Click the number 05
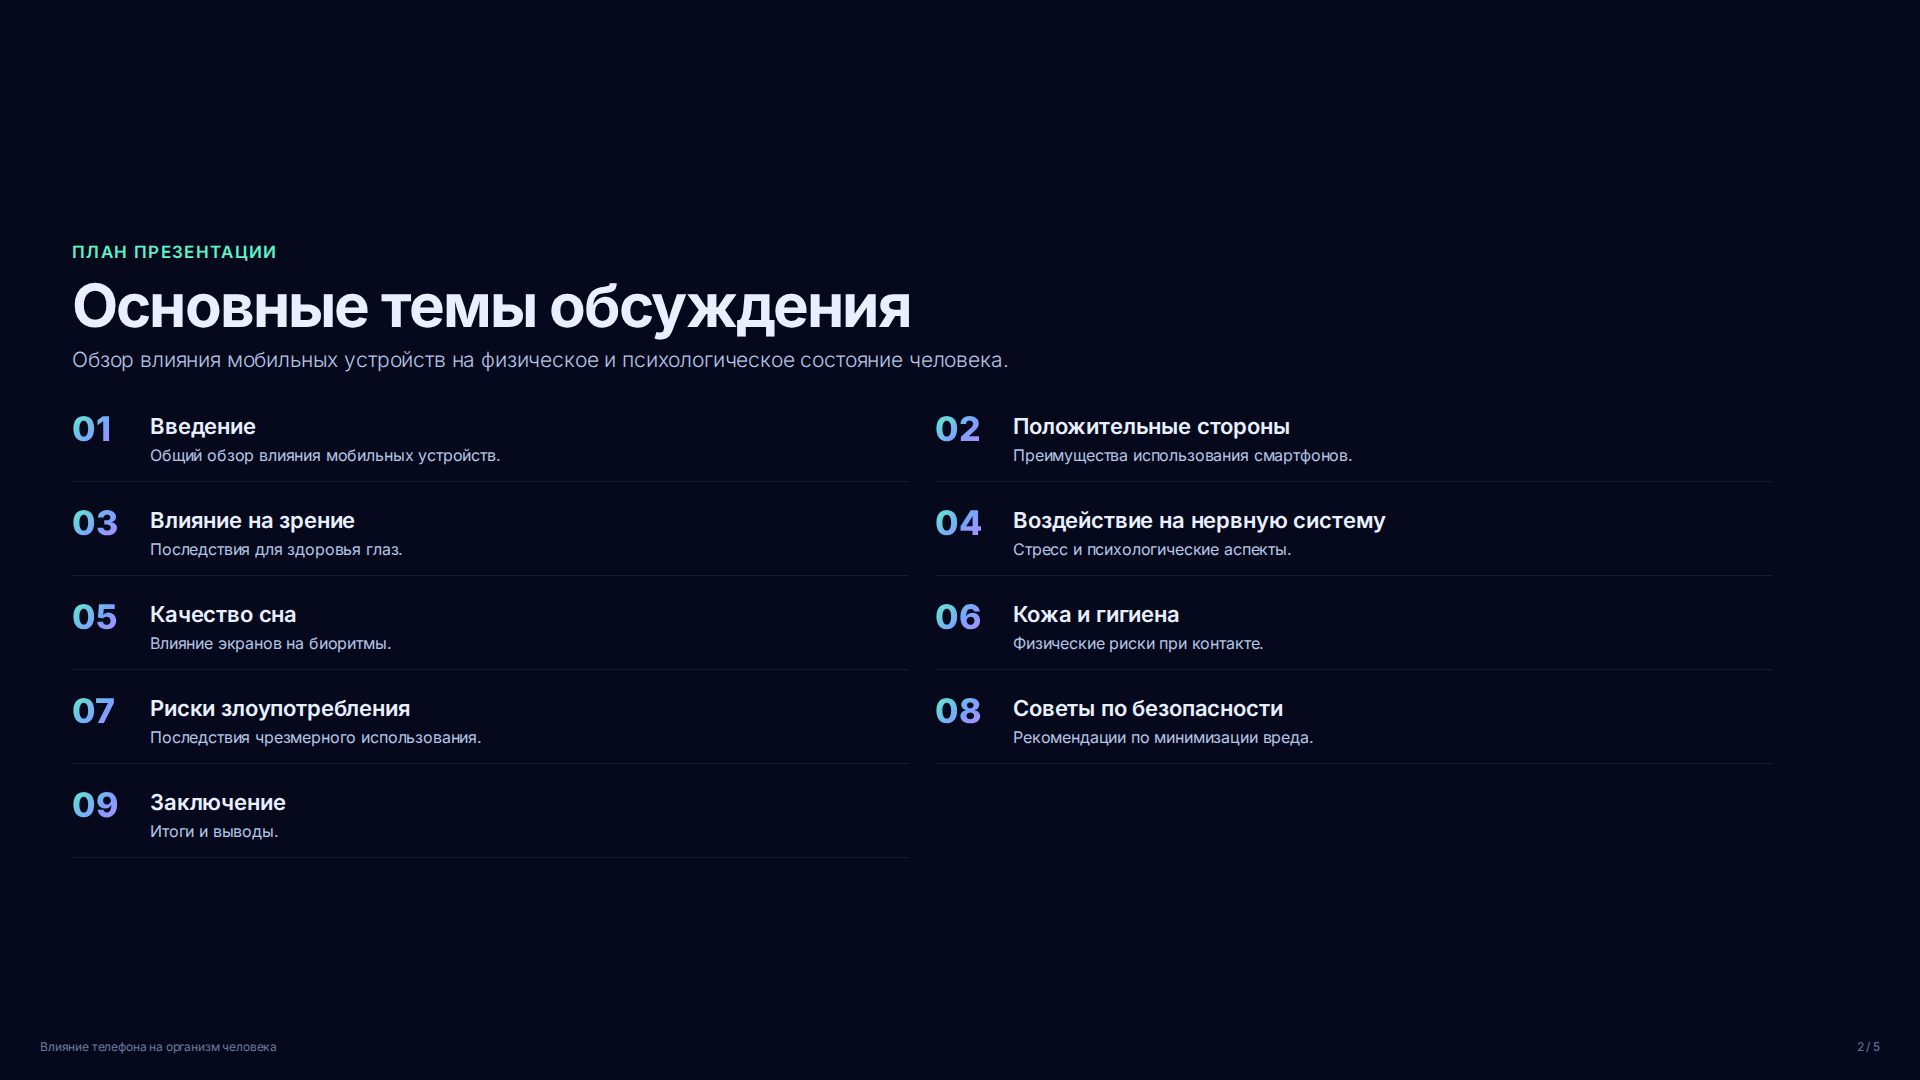 [94, 617]
